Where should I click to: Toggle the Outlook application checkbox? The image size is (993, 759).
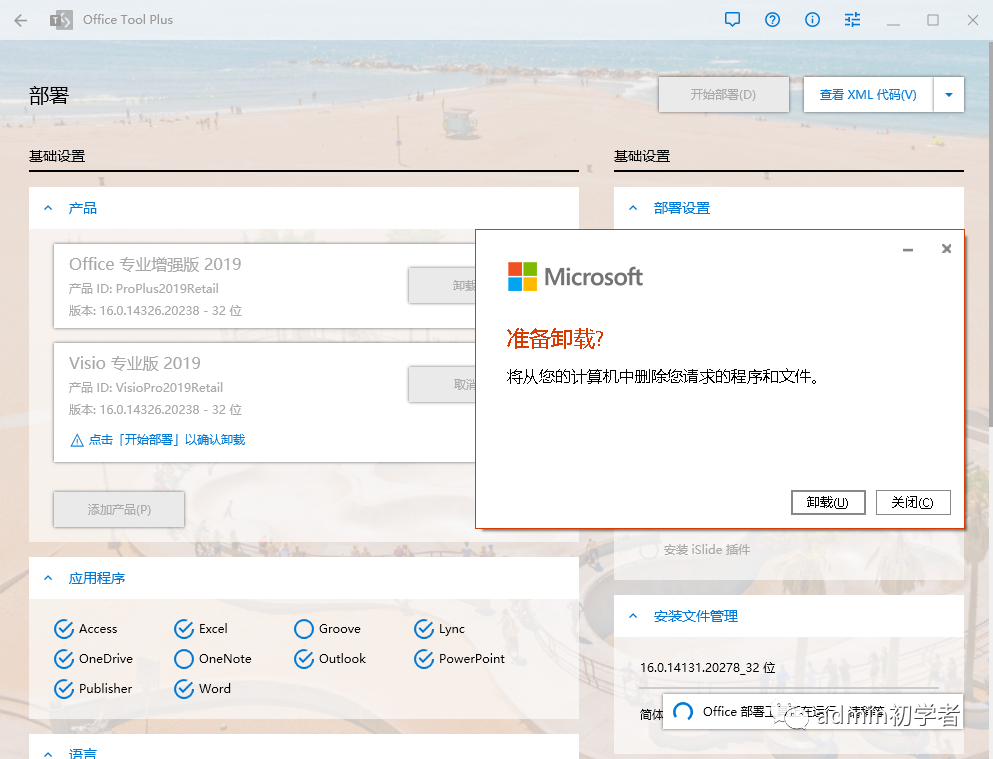click(304, 659)
